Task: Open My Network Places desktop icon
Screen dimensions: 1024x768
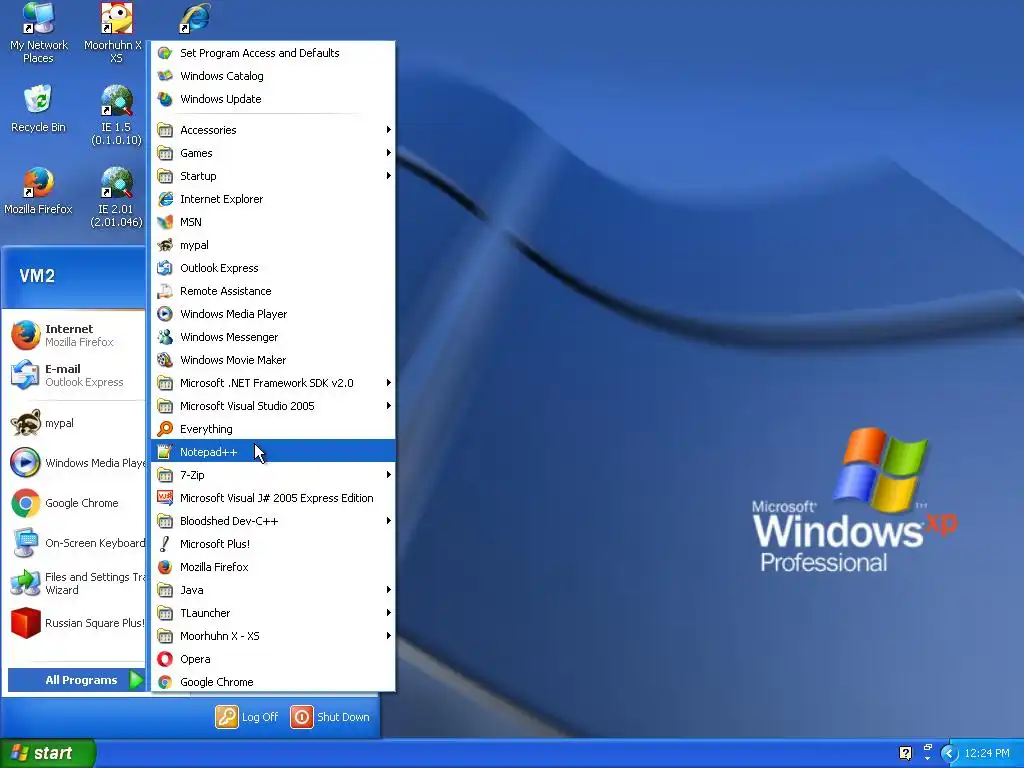Action: 39,33
